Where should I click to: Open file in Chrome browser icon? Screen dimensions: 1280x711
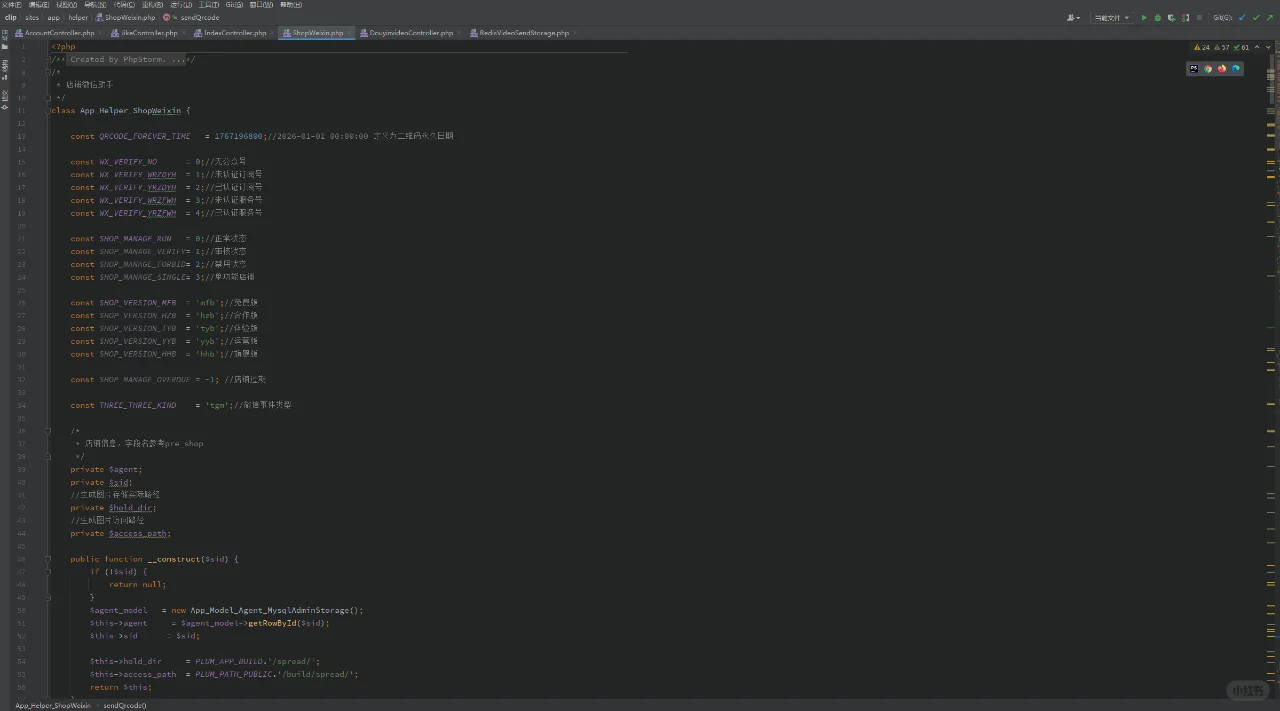click(1208, 69)
